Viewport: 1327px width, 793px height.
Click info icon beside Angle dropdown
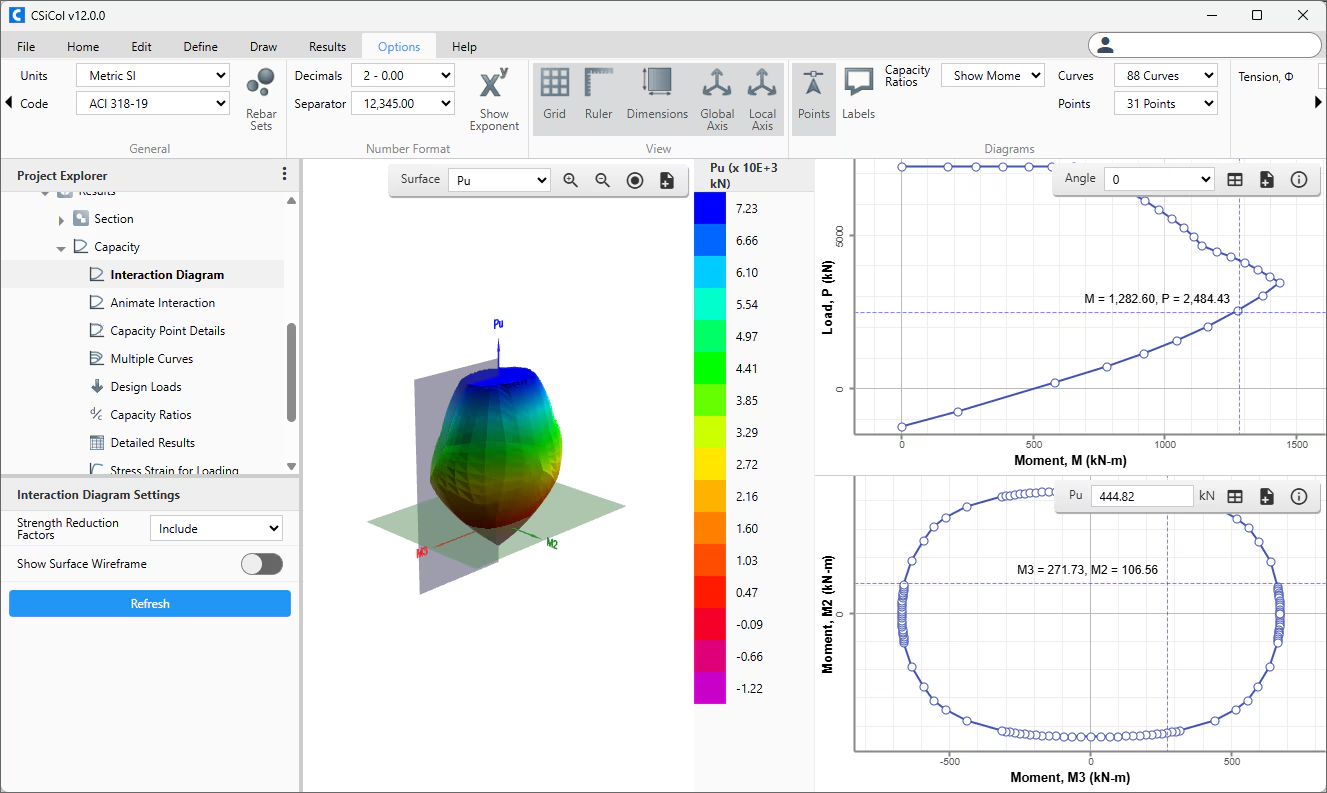(x=1299, y=180)
